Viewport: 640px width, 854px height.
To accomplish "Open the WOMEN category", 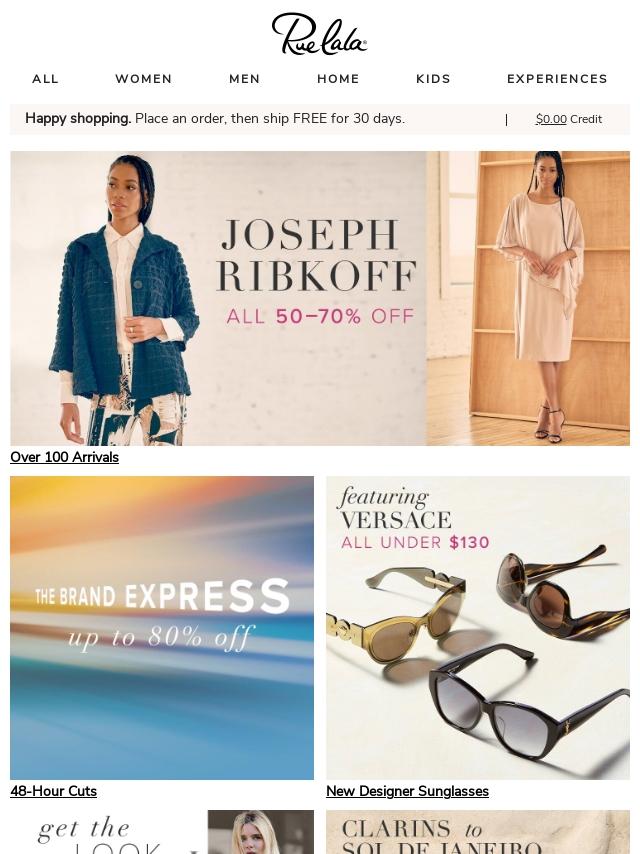I will click(144, 79).
